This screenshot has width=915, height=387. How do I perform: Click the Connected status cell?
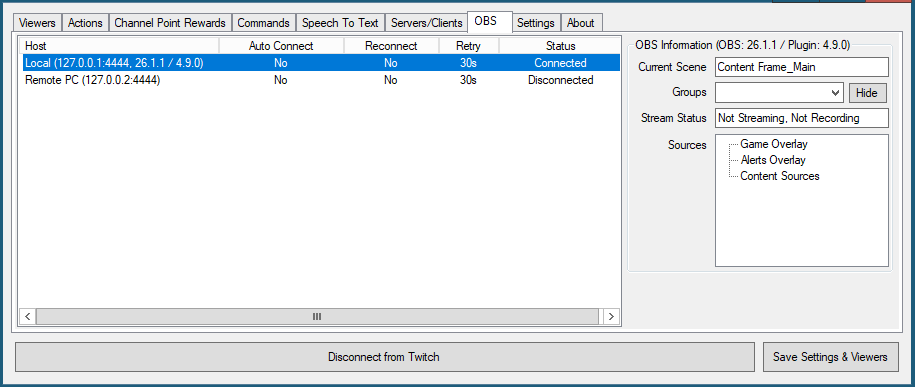coord(560,63)
